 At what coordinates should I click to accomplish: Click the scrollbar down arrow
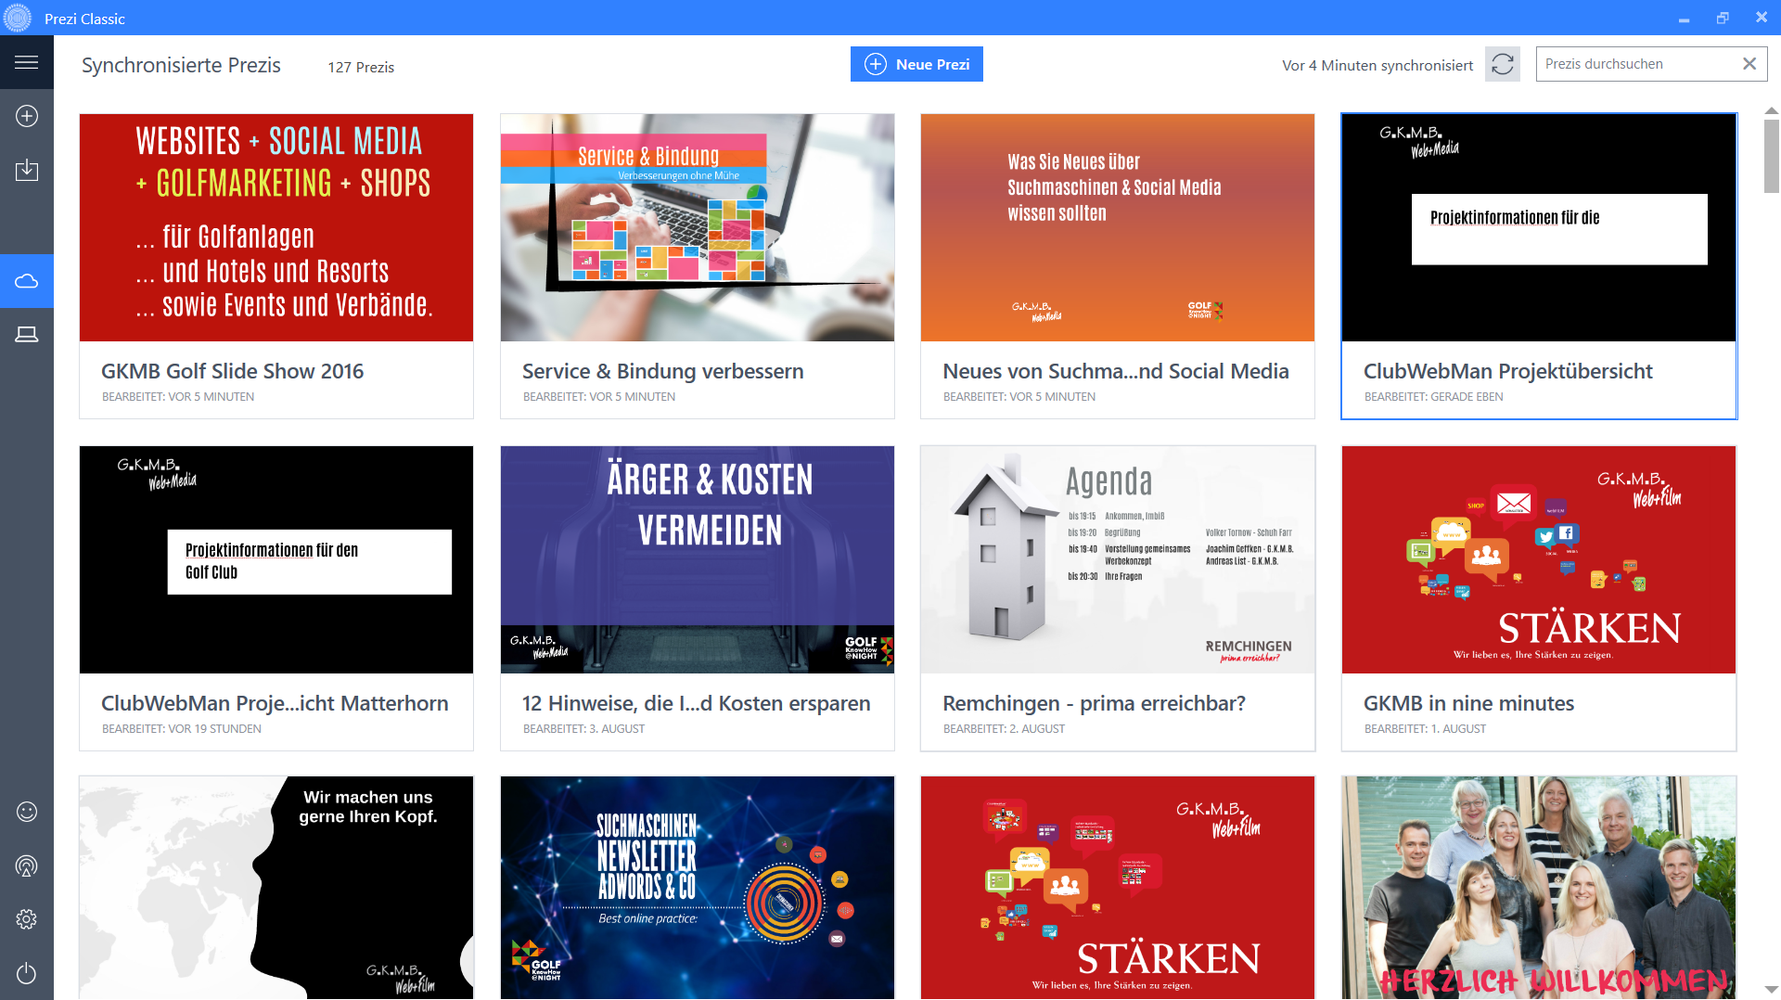coord(1771,990)
